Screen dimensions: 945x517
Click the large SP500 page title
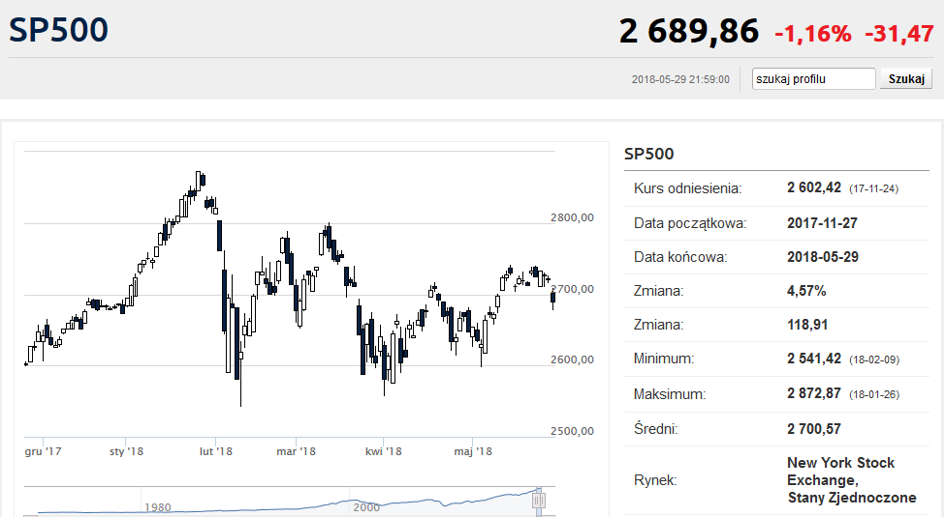pyautogui.click(x=58, y=30)
